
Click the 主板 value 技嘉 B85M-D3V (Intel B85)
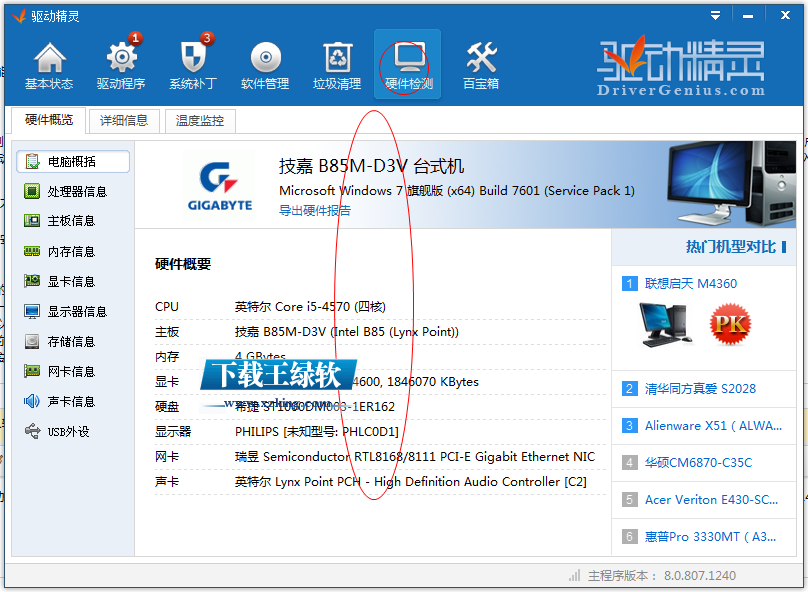[x=347, y=332]
